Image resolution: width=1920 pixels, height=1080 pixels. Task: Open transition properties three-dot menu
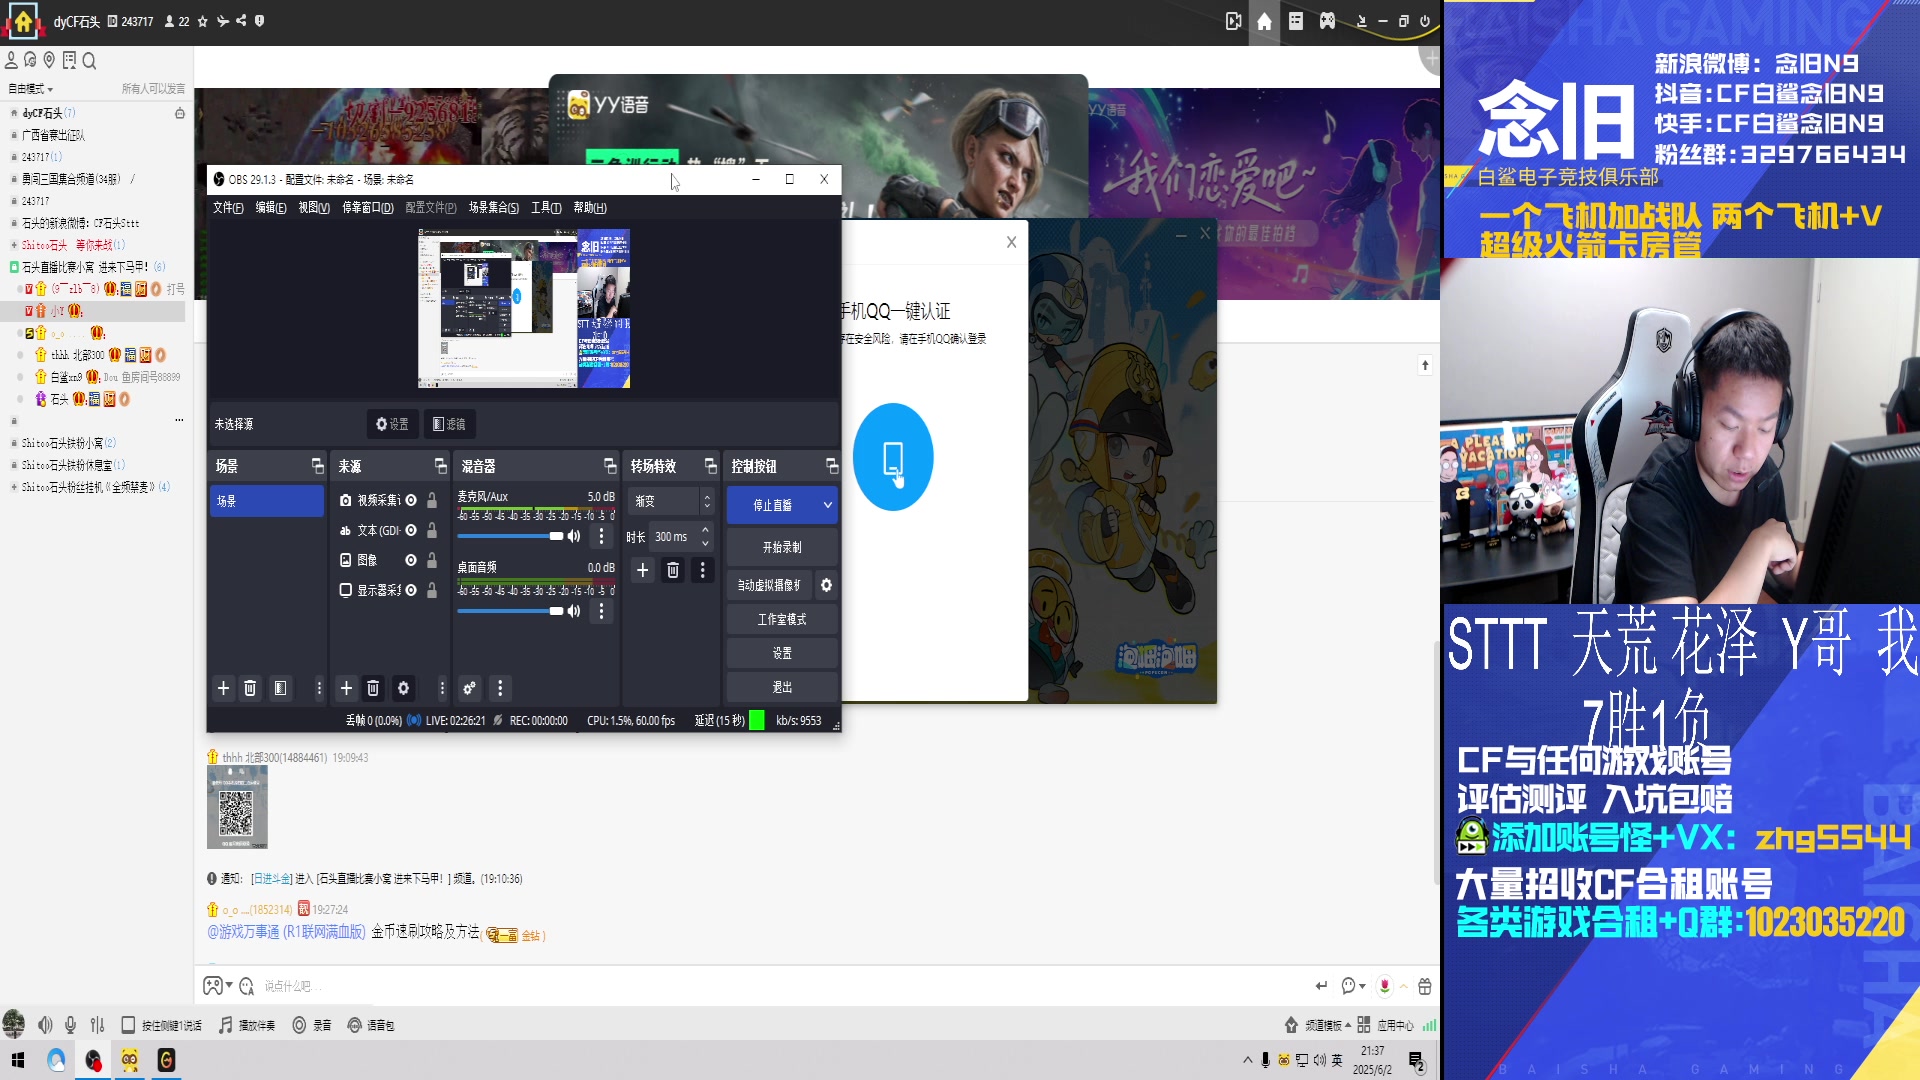703,570
